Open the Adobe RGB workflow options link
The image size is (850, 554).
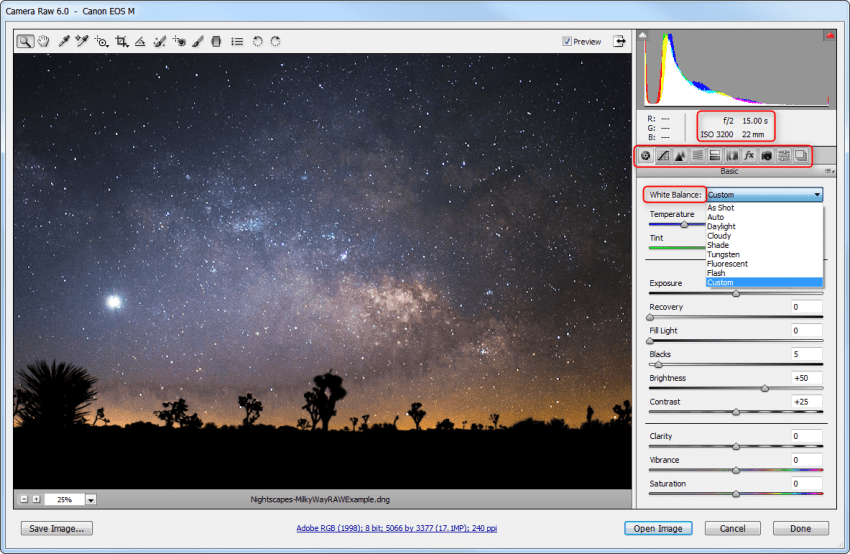pyautogui.click(x=396, y=528)
